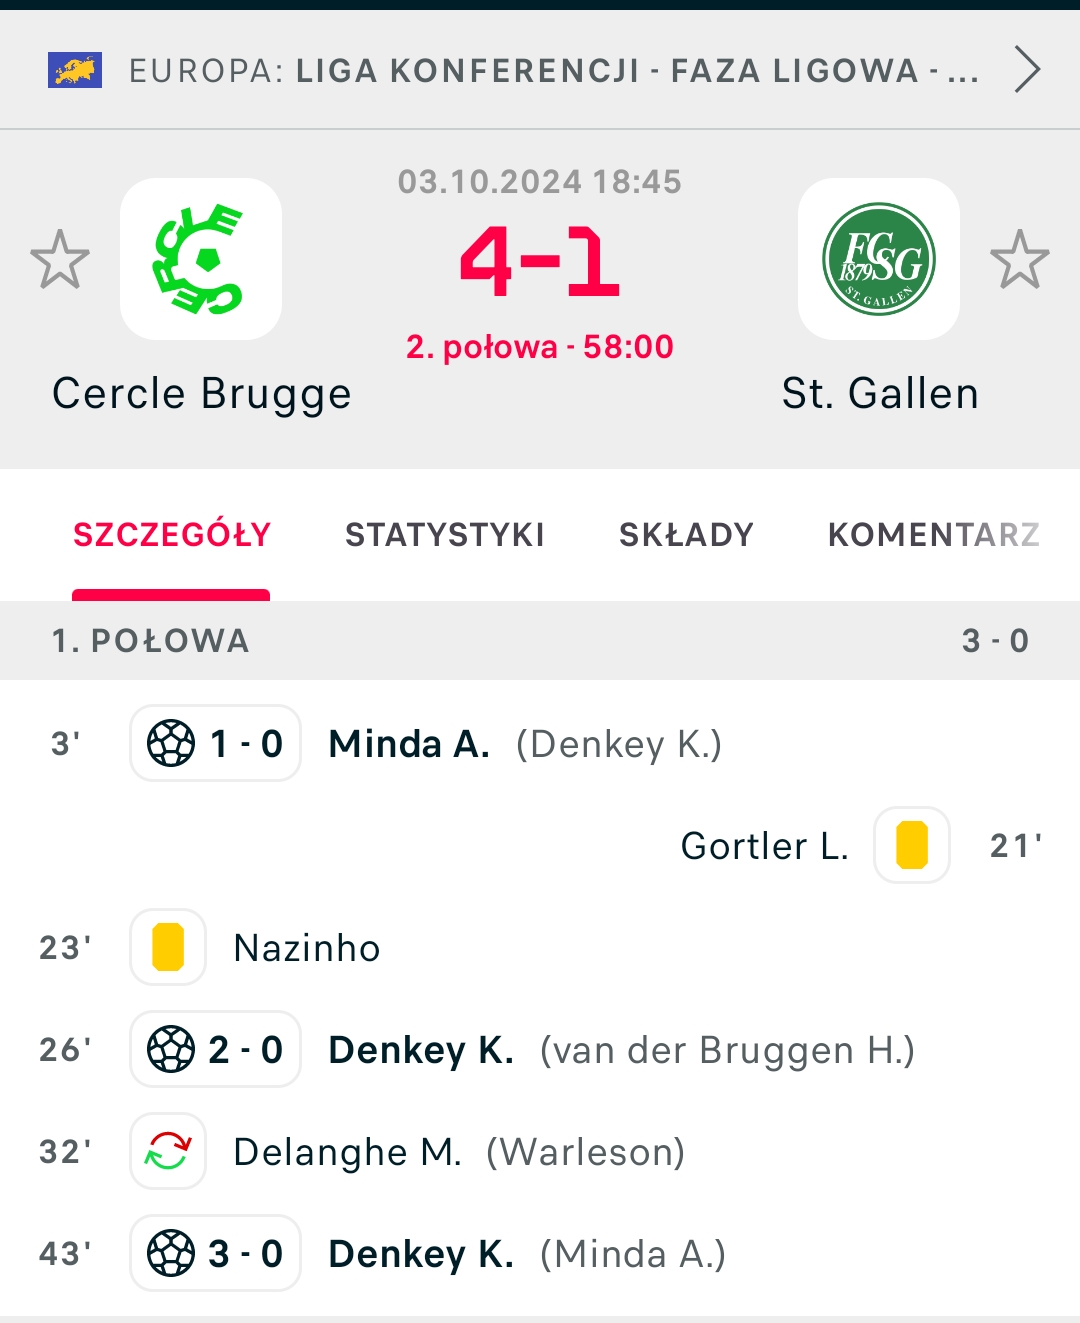The height and width of the screenshot is (1323, 1080).
Task: Favorite Cercle Brugge with star
Action: coord(60,260)
